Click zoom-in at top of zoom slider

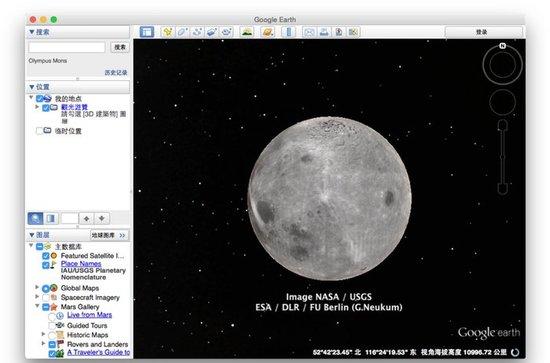502,124
